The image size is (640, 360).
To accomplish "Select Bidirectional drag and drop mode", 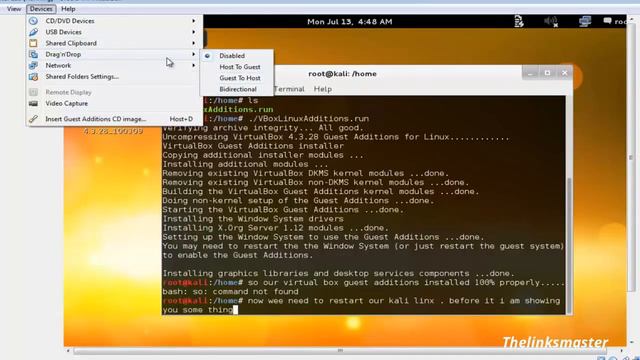I will (x=237, y=89).
